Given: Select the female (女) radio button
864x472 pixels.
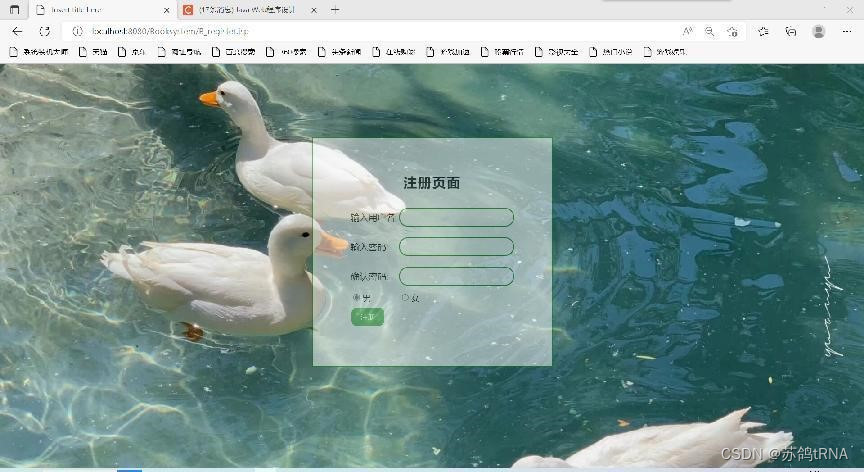Looking at the screenshot, I should [406, 298].
